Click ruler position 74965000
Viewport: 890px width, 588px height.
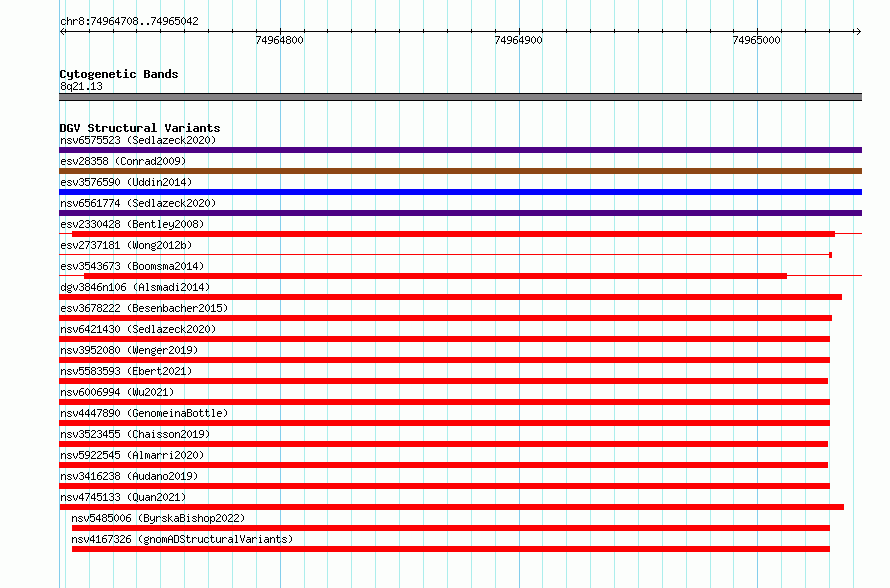(757, 40)
